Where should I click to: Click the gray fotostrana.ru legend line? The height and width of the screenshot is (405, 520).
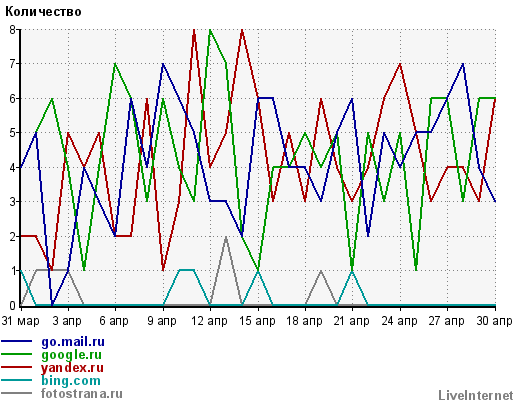coord(17,393)
